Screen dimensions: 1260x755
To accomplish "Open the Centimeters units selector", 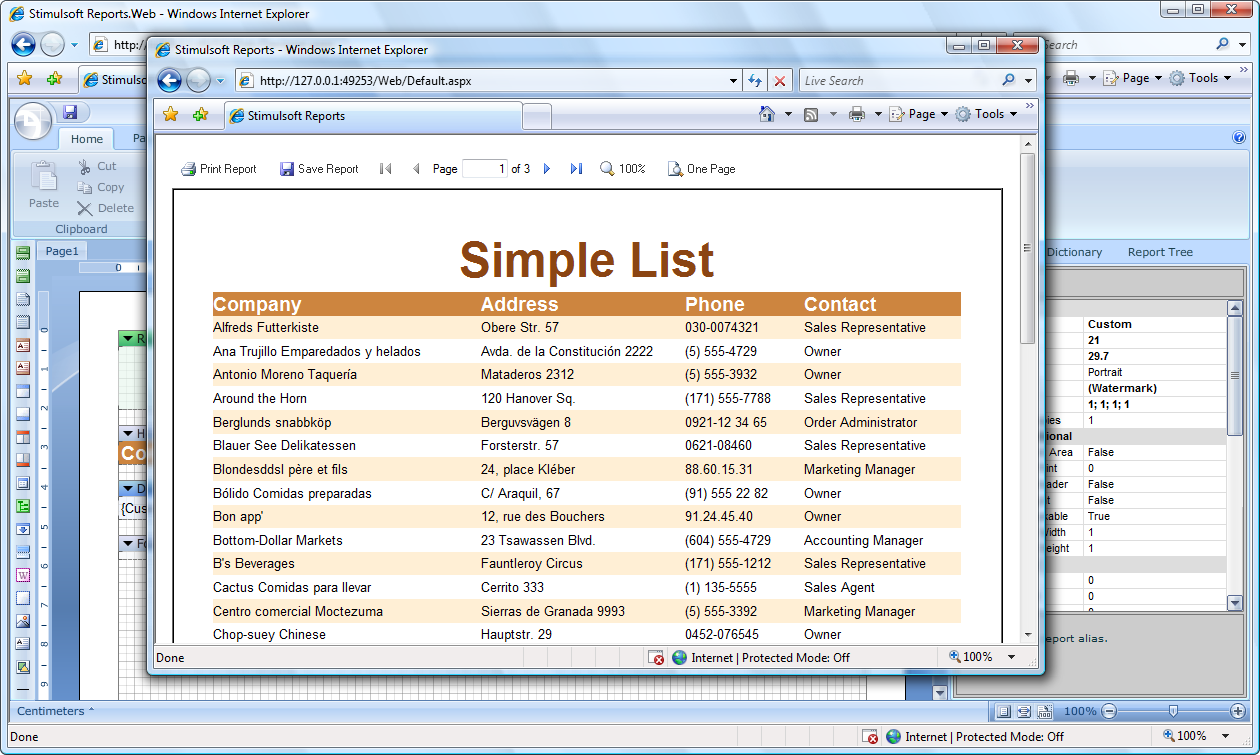I will 55,711.
